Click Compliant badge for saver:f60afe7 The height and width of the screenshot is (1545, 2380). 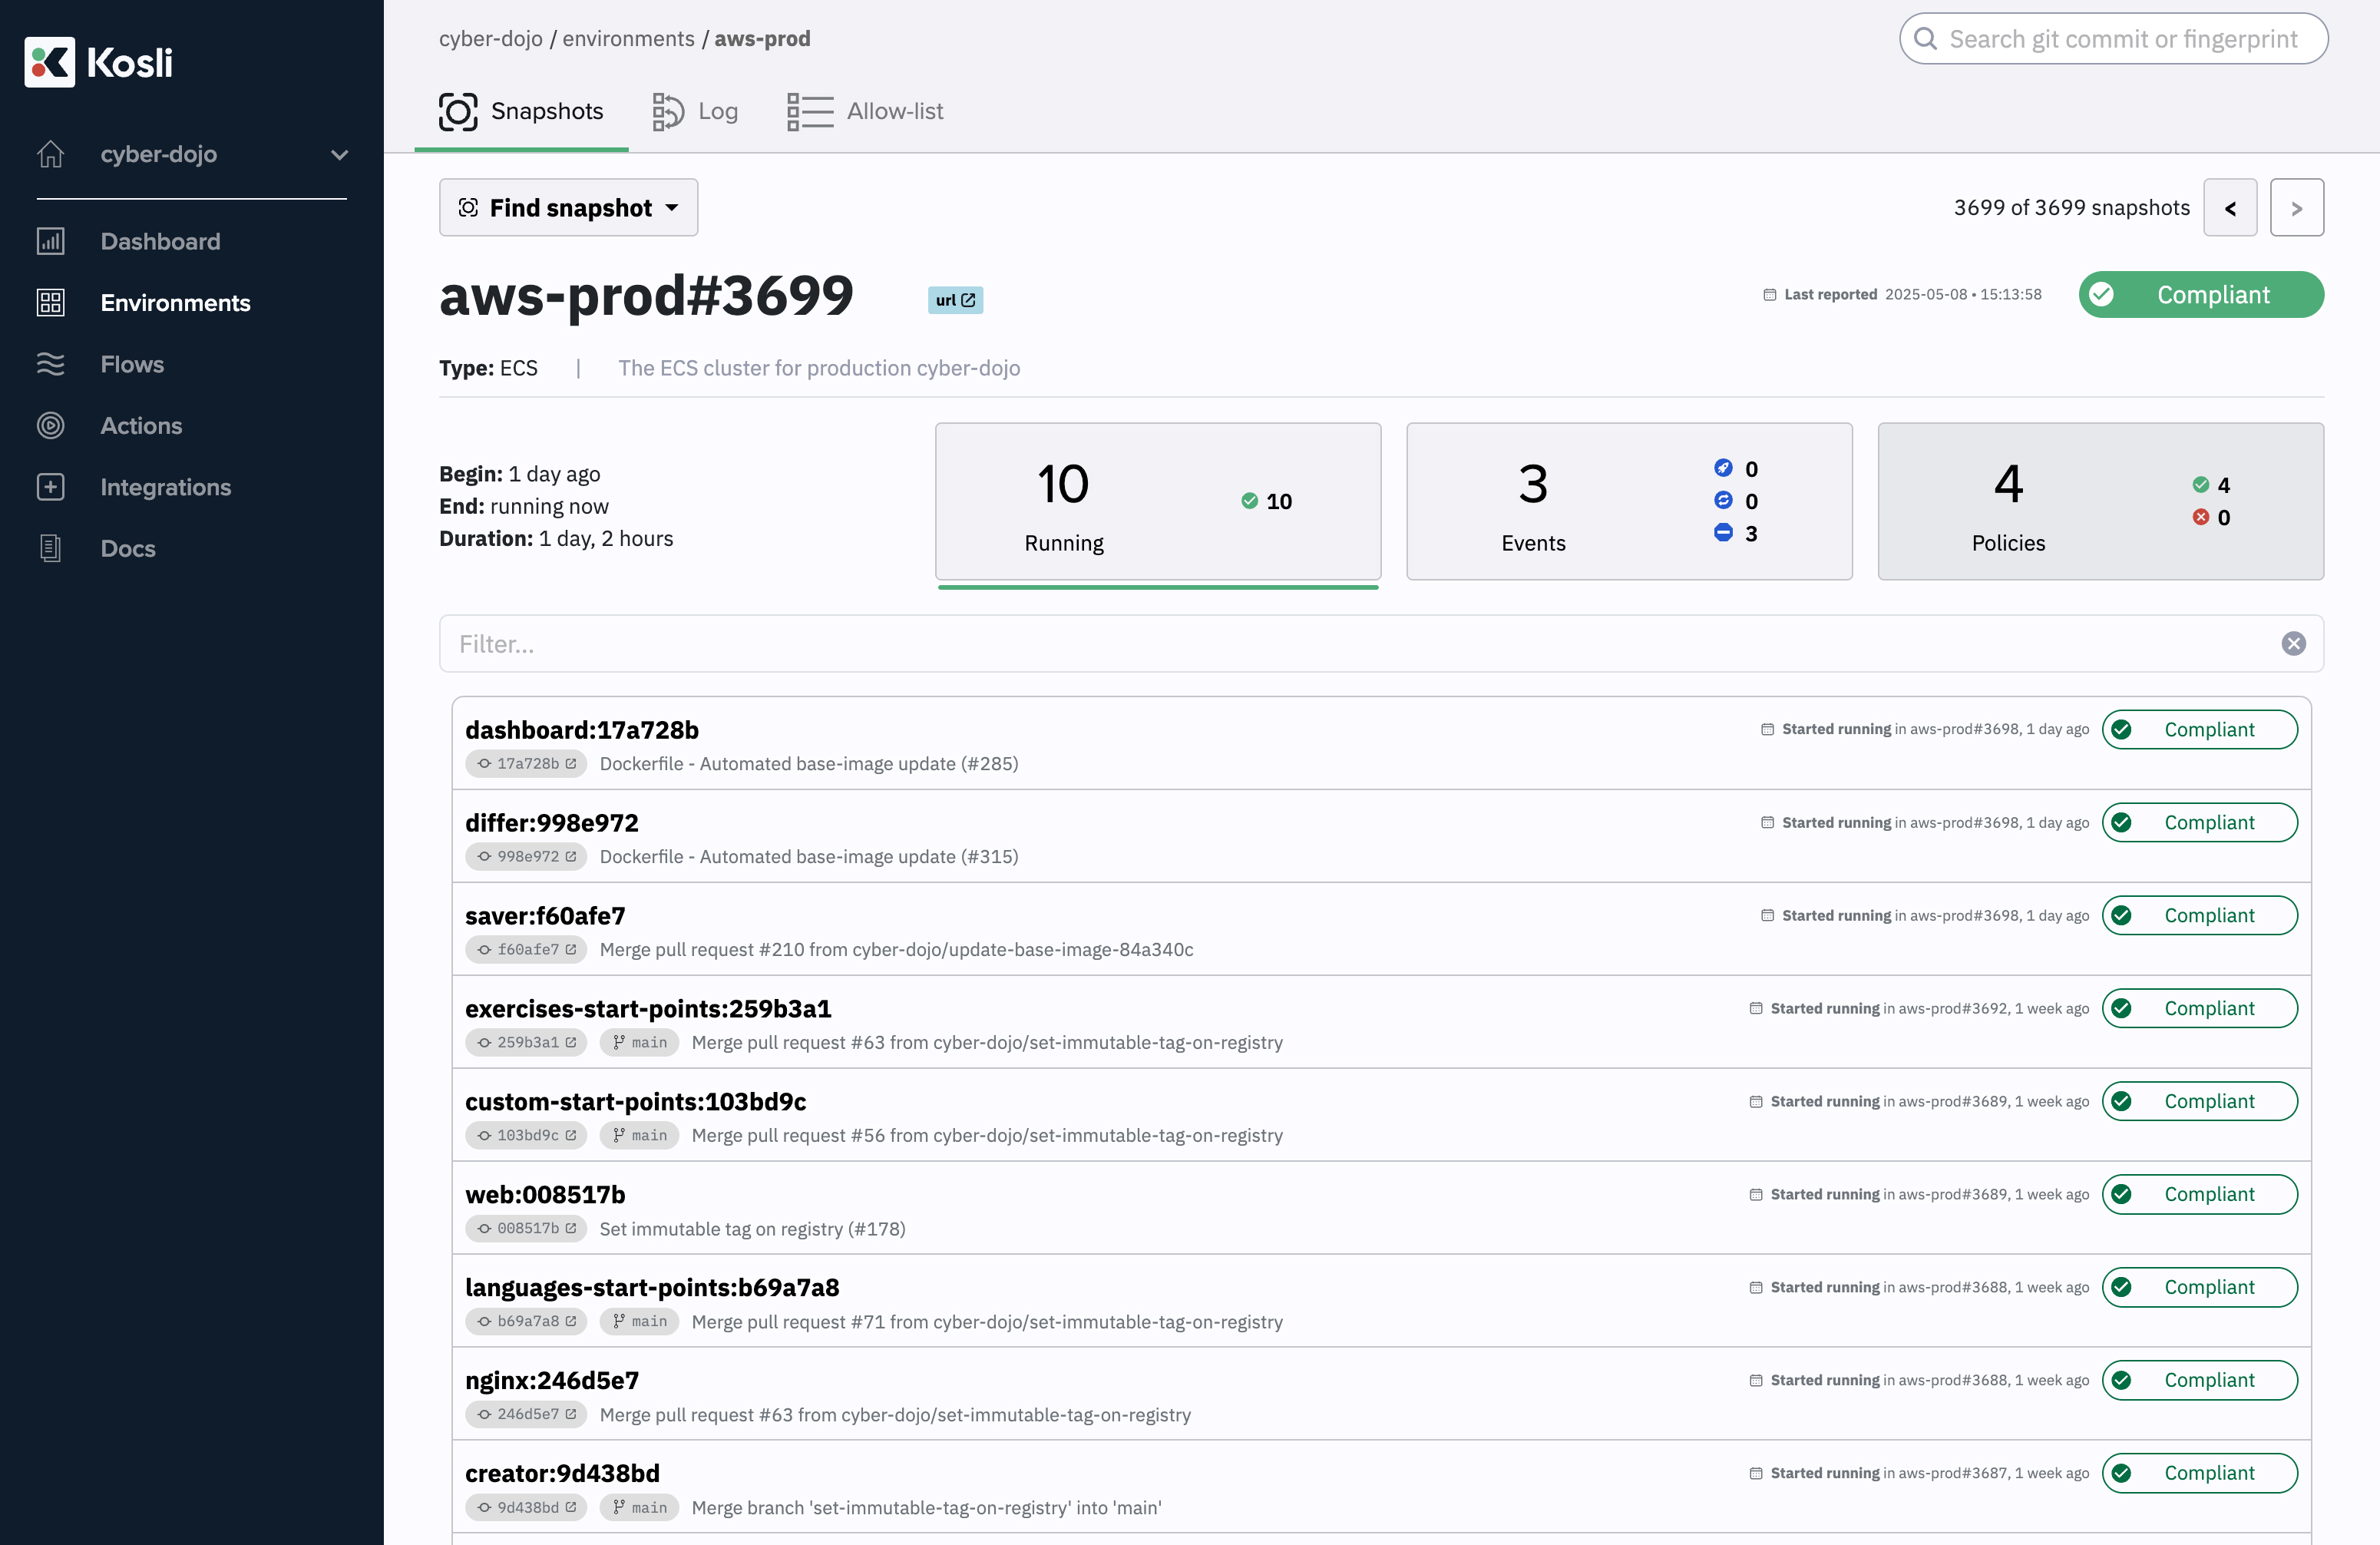(2199, 915)
